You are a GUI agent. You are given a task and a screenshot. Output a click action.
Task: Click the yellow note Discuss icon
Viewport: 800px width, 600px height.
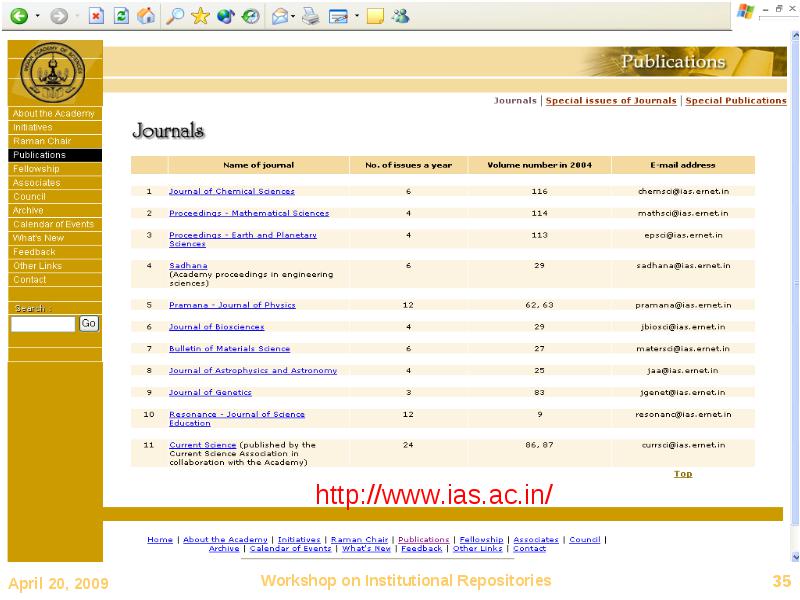pos(375,16)
